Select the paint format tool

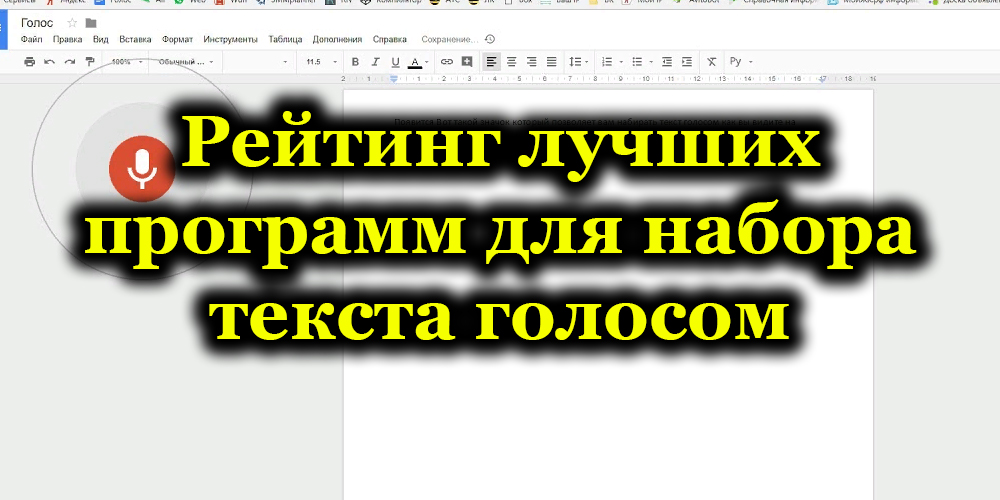[90, 62]
